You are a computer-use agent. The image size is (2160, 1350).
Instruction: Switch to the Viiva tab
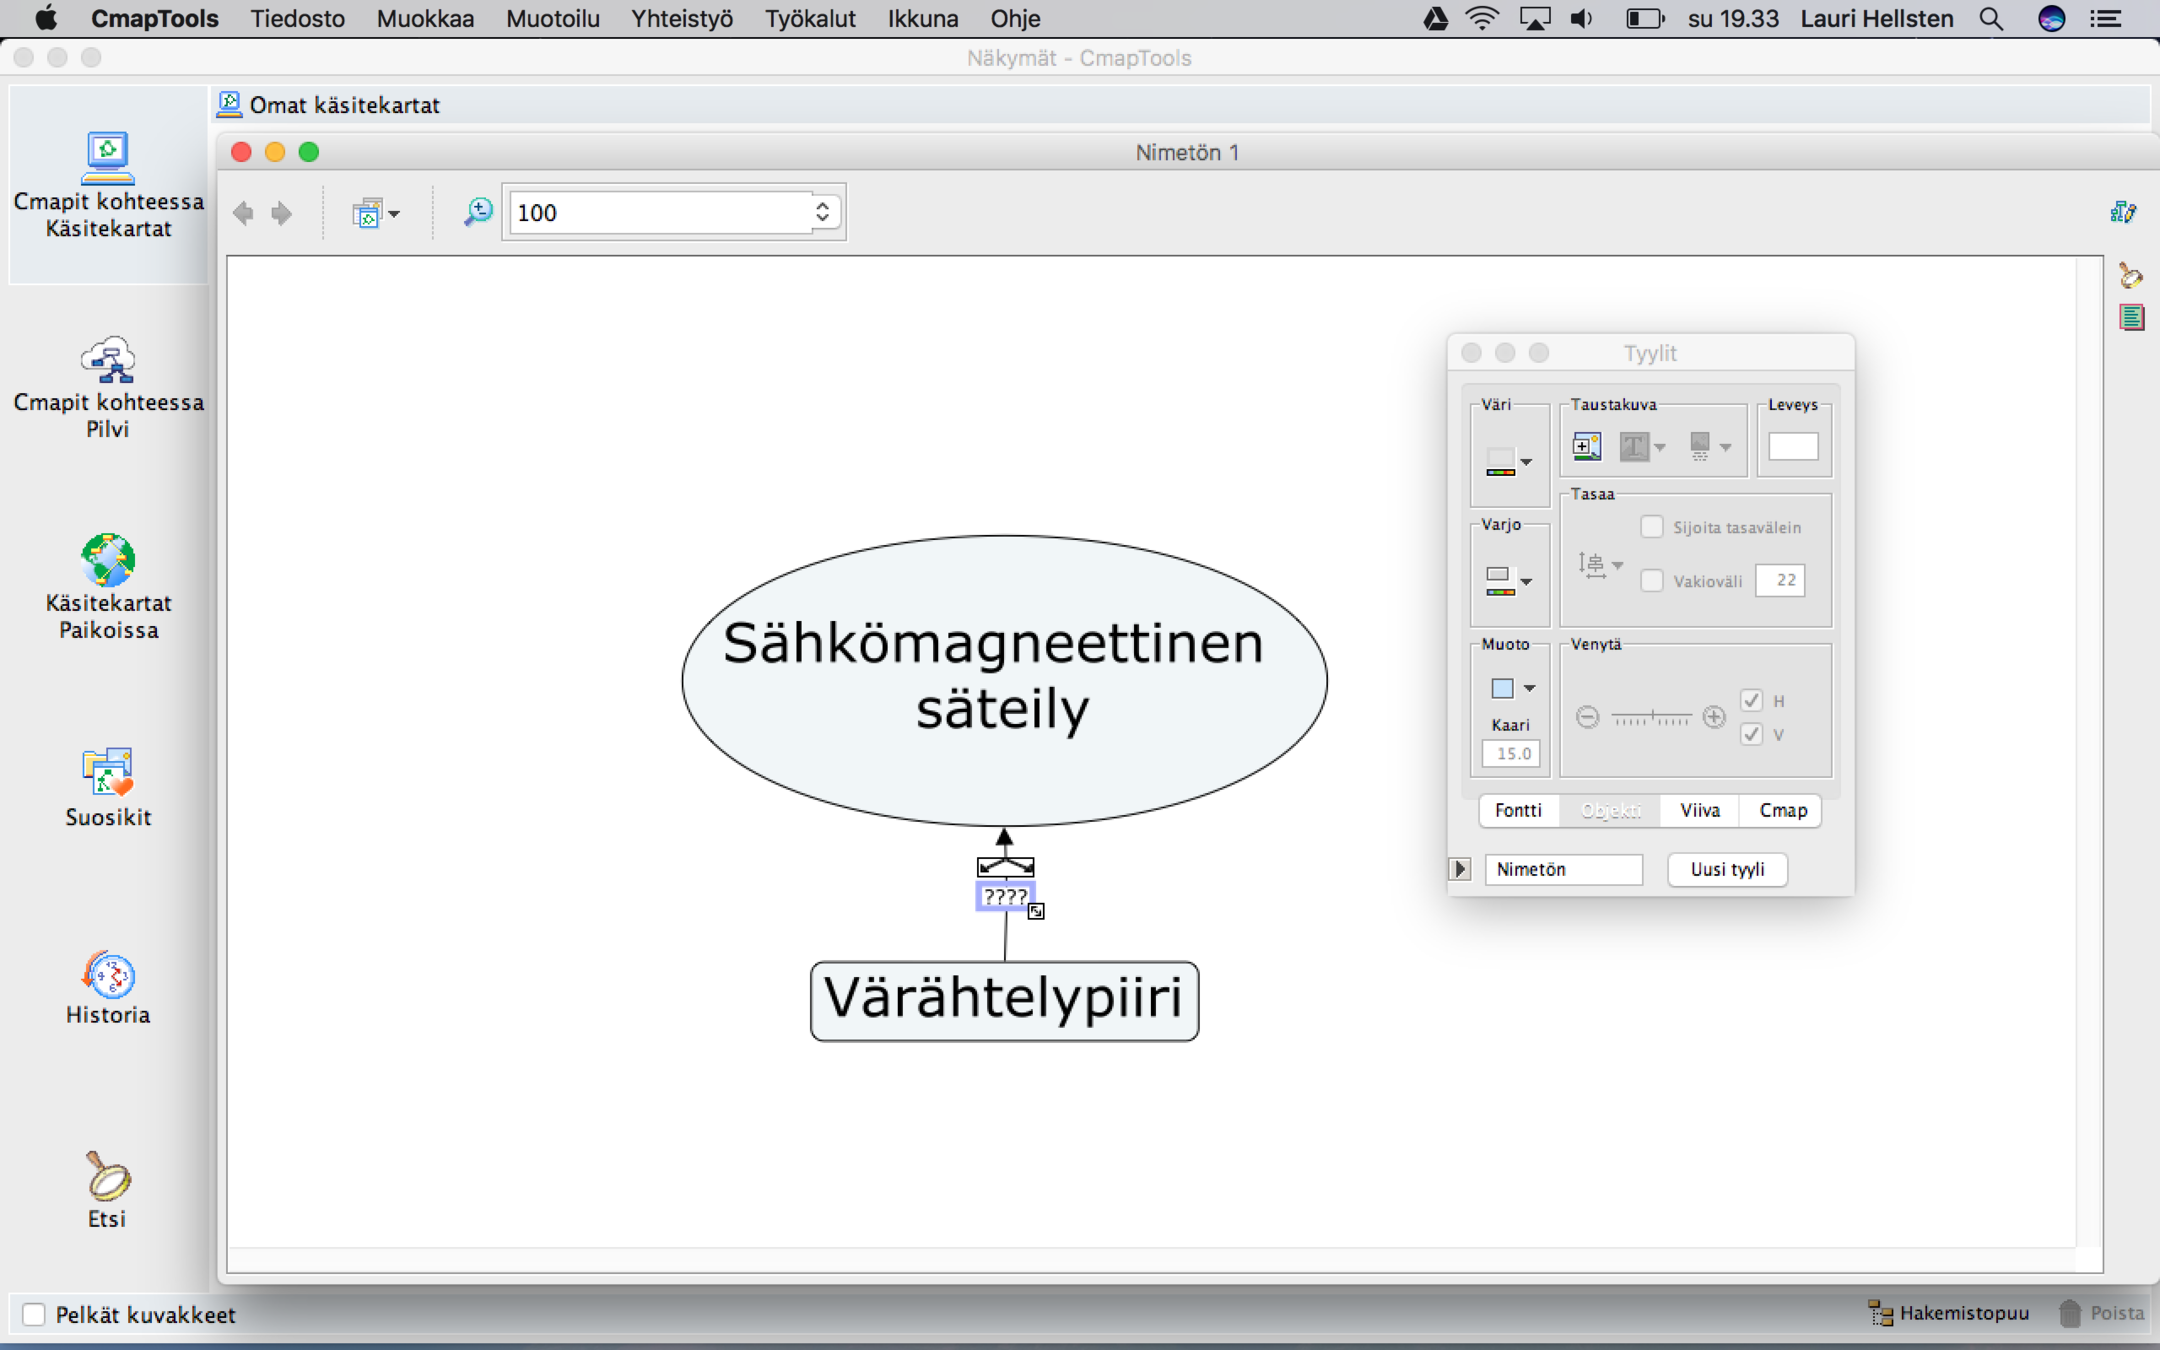click(1699, 810)
